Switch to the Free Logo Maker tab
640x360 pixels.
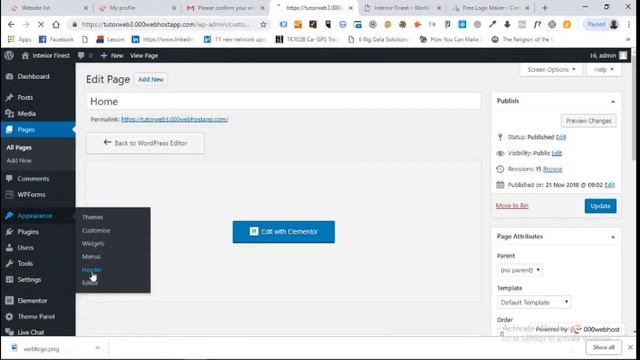(x=491, y=8)
